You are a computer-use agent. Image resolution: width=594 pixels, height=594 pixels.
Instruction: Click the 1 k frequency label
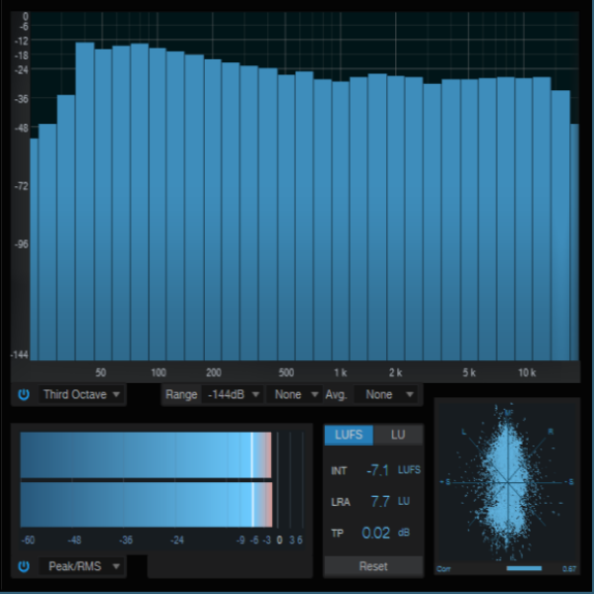click(340, 373)
